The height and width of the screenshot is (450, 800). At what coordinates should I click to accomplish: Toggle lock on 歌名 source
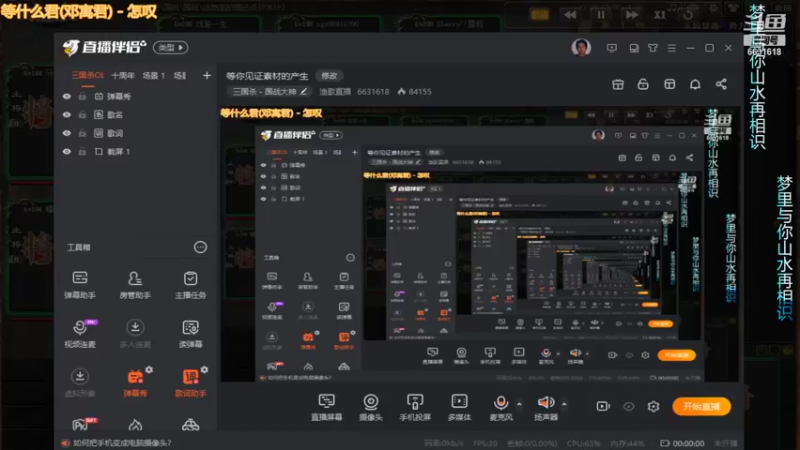click(82, 115)
